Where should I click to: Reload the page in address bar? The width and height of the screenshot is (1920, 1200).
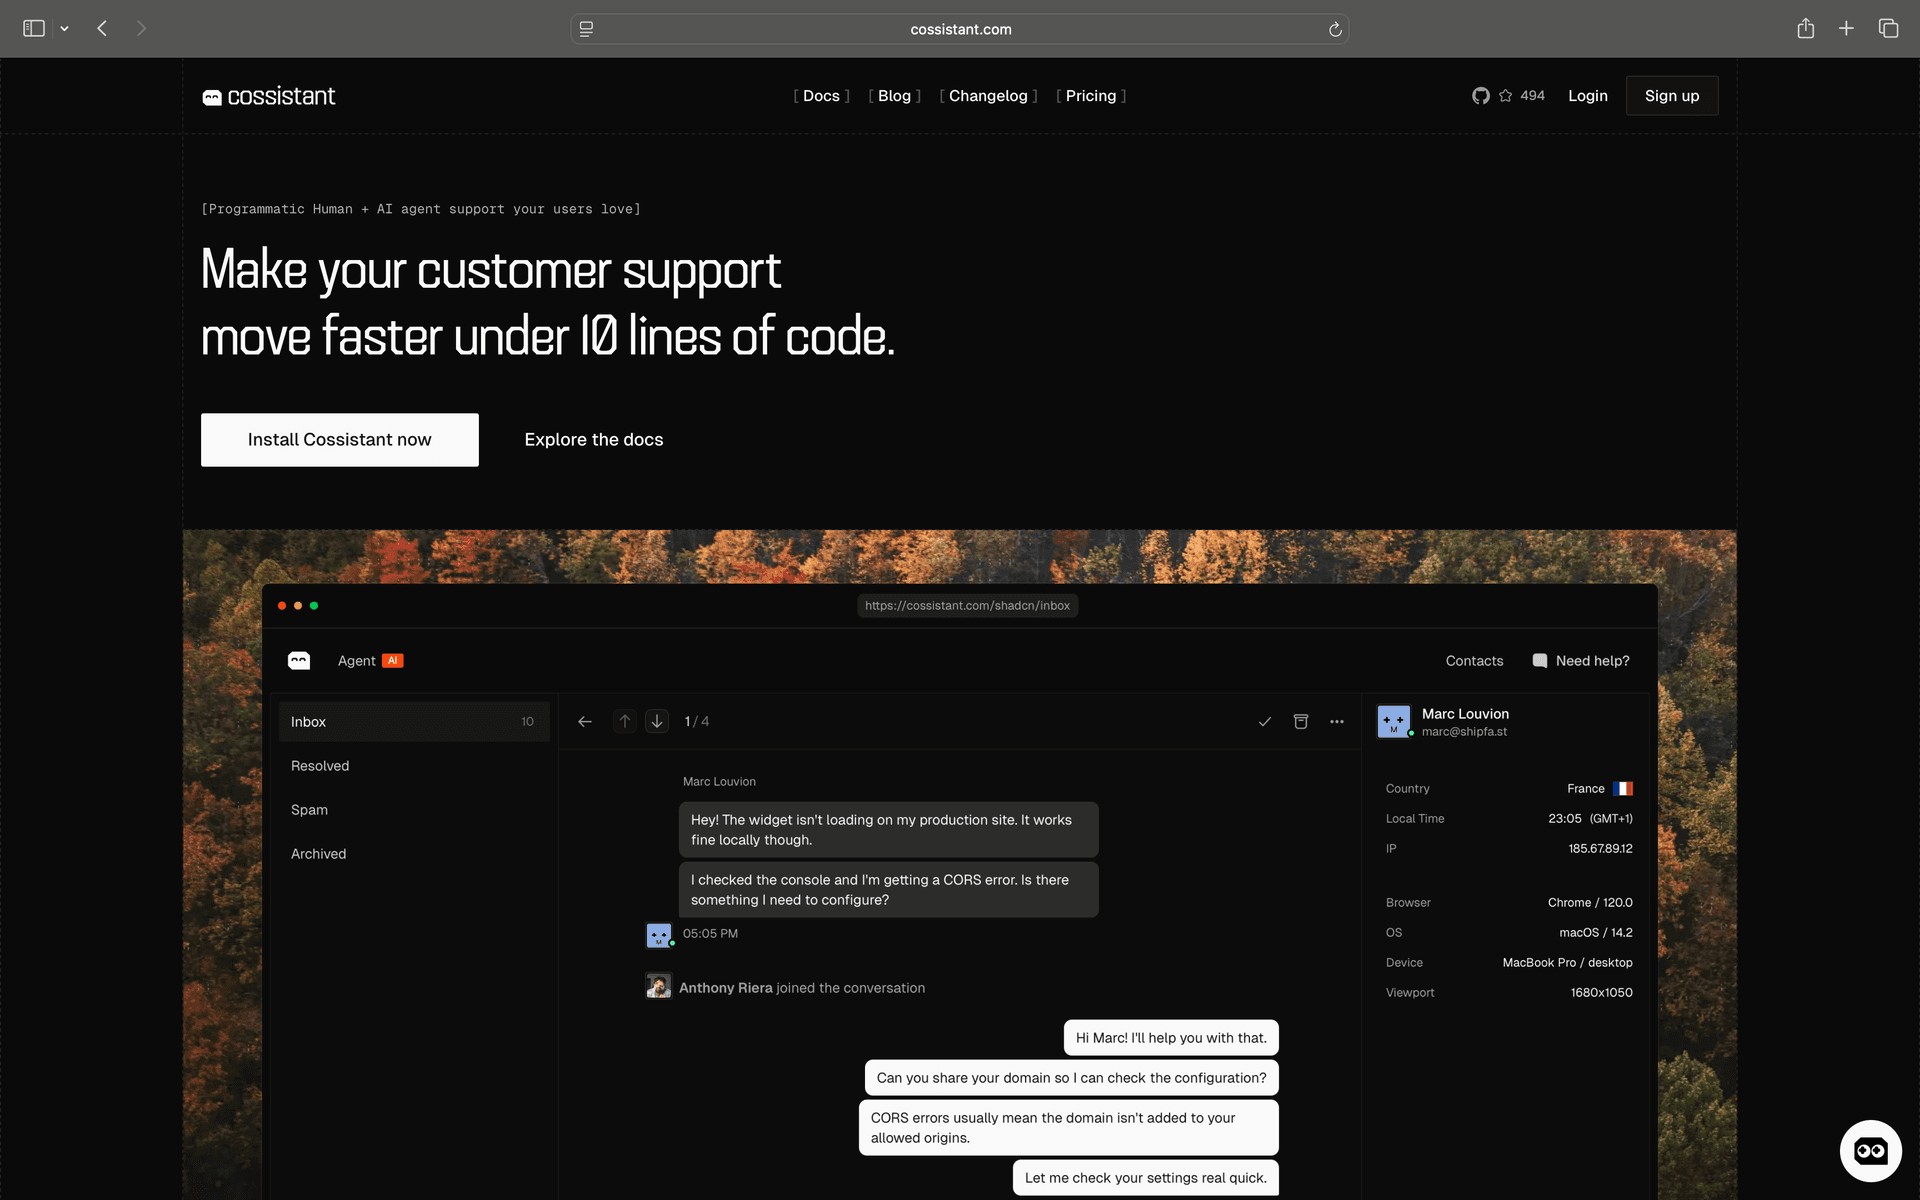[x=1335, y=29]
